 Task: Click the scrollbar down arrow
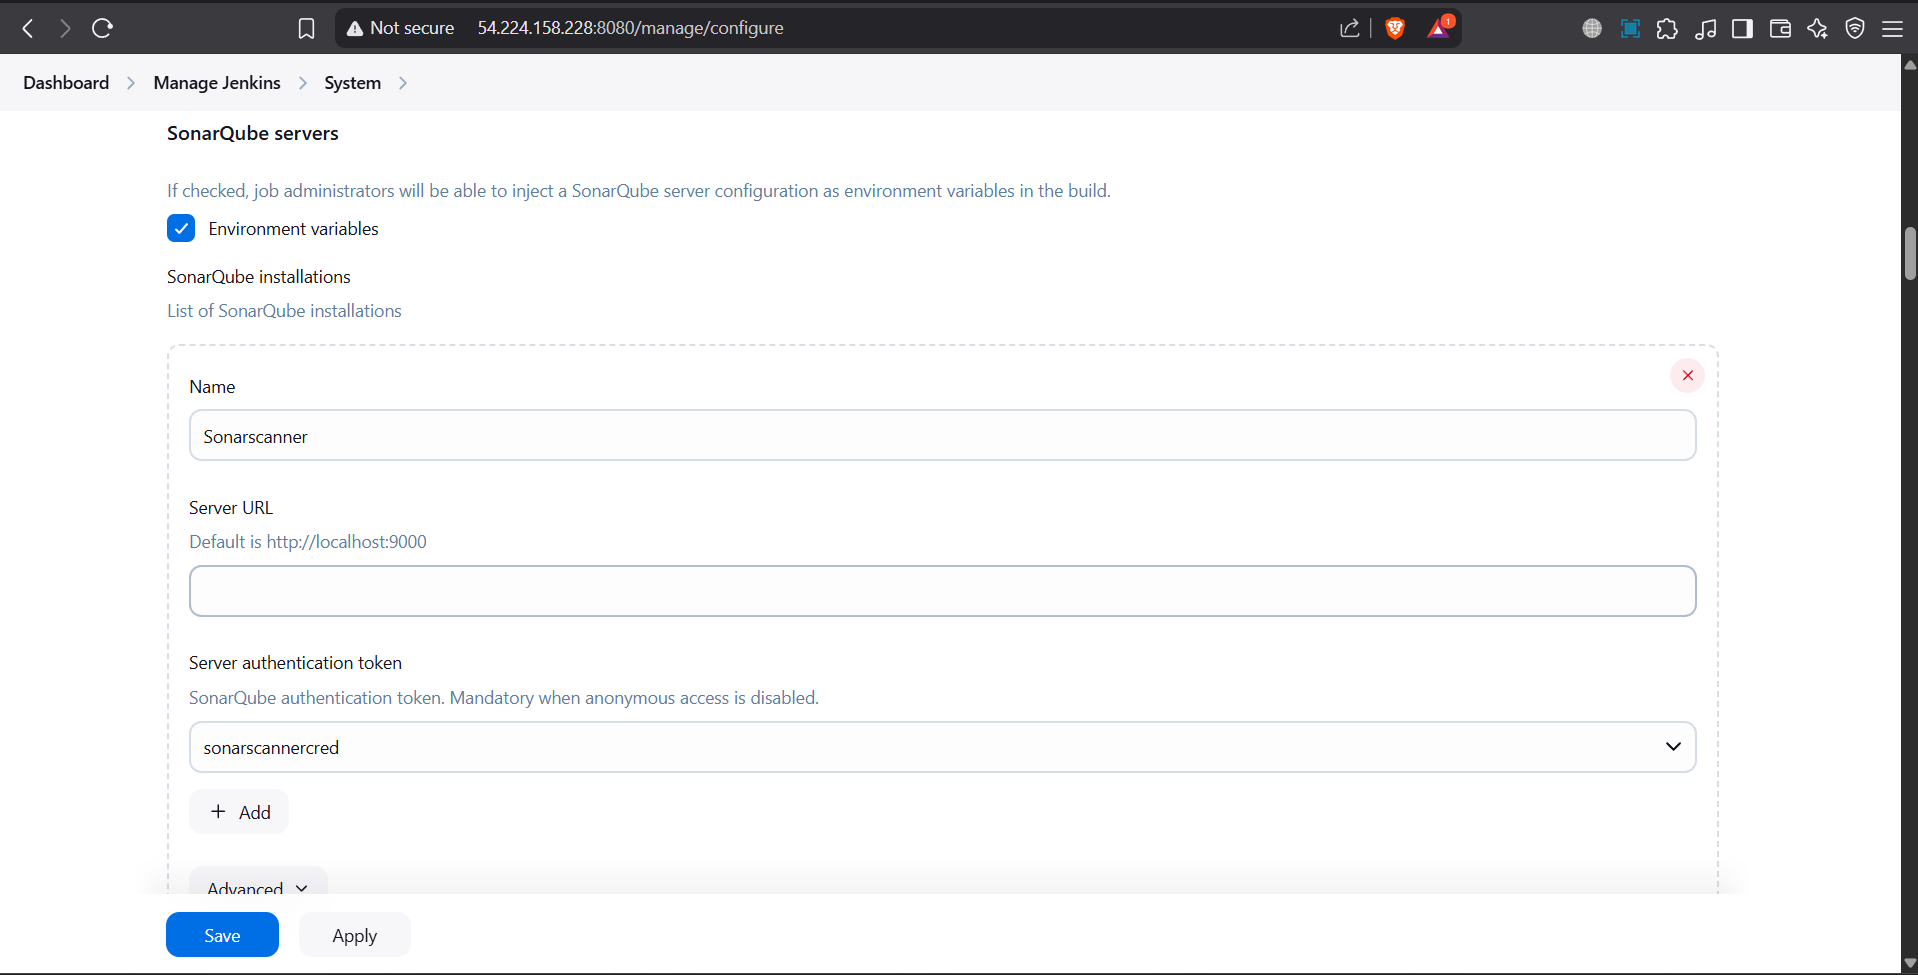1910,964
